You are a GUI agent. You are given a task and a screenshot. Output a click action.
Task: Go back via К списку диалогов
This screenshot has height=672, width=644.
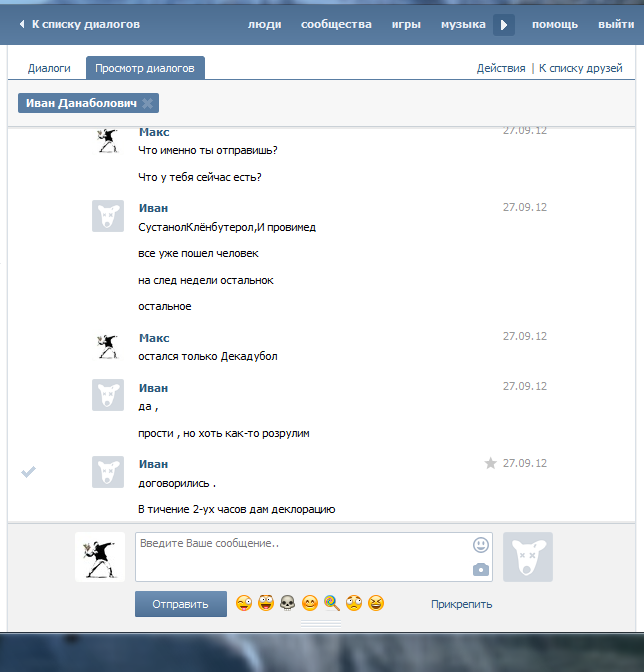(x=78, y=24)
